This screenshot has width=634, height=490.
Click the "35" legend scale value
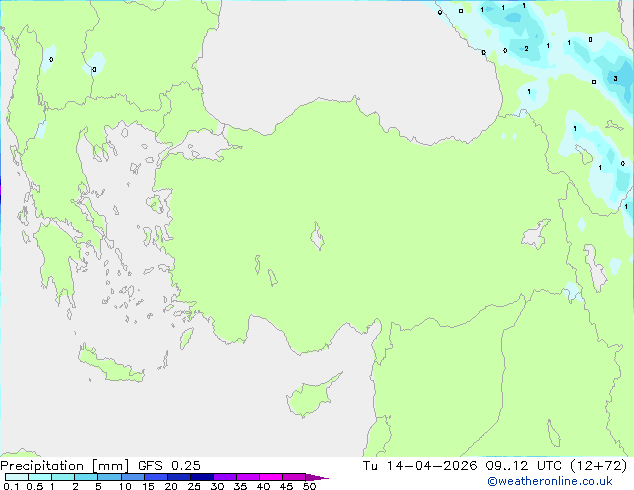click(240, 486)
